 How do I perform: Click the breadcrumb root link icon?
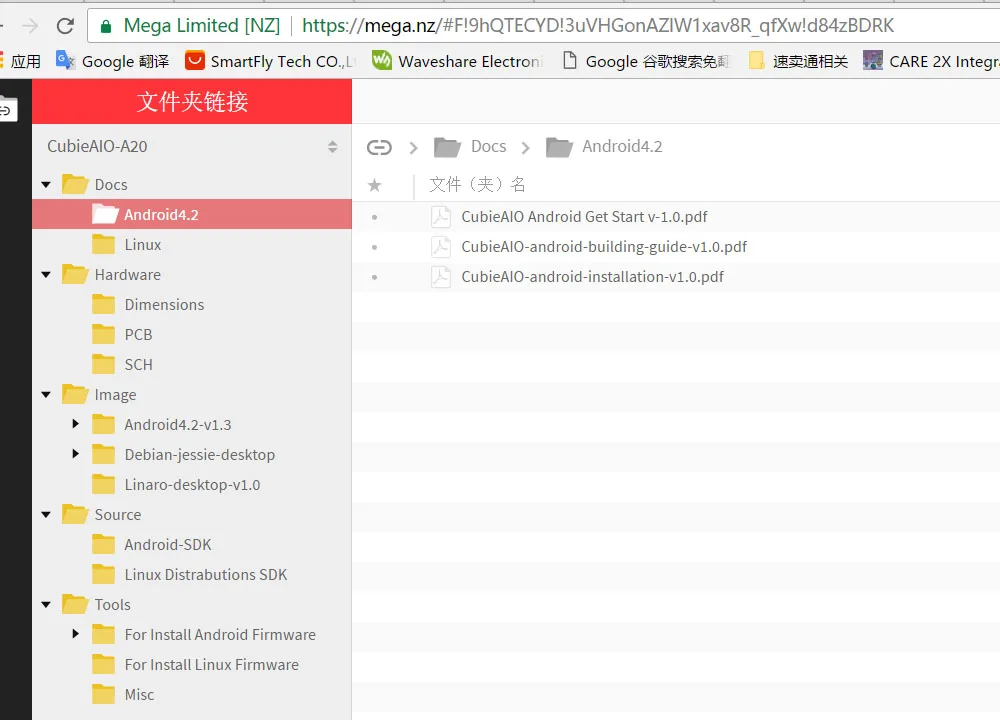click(379, 147)
